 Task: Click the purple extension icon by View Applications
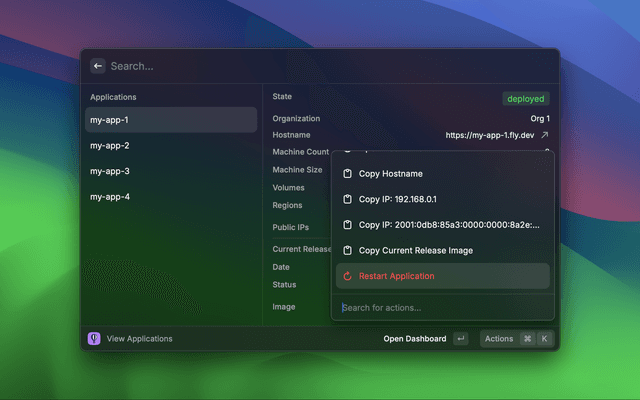point(94,339)
